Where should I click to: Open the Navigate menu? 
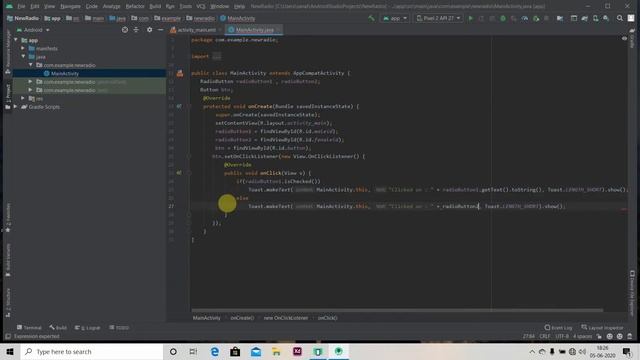[70, 6]
